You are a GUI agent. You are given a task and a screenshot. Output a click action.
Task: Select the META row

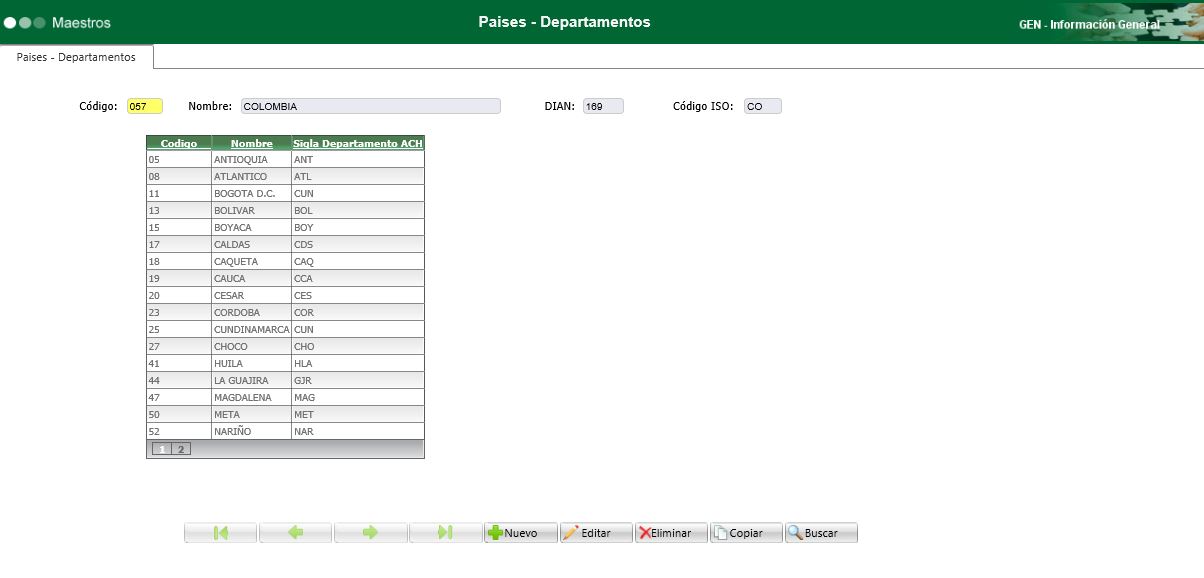click(x=285, y=414)
